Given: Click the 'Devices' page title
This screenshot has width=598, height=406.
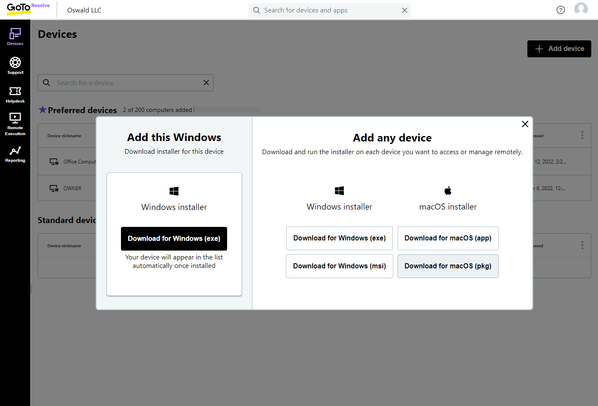Looking at the screenshot, I should [57, 34].
